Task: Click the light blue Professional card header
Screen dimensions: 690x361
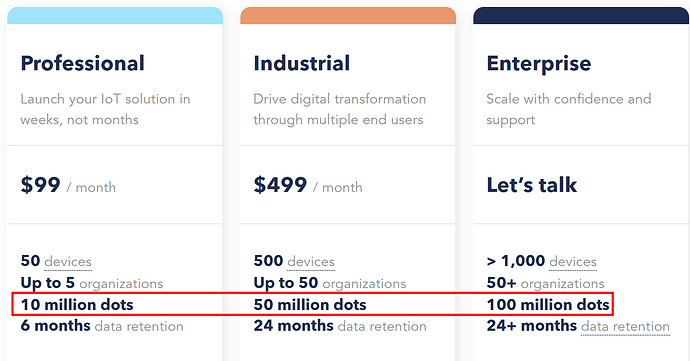Action: (x=115, y=15)
